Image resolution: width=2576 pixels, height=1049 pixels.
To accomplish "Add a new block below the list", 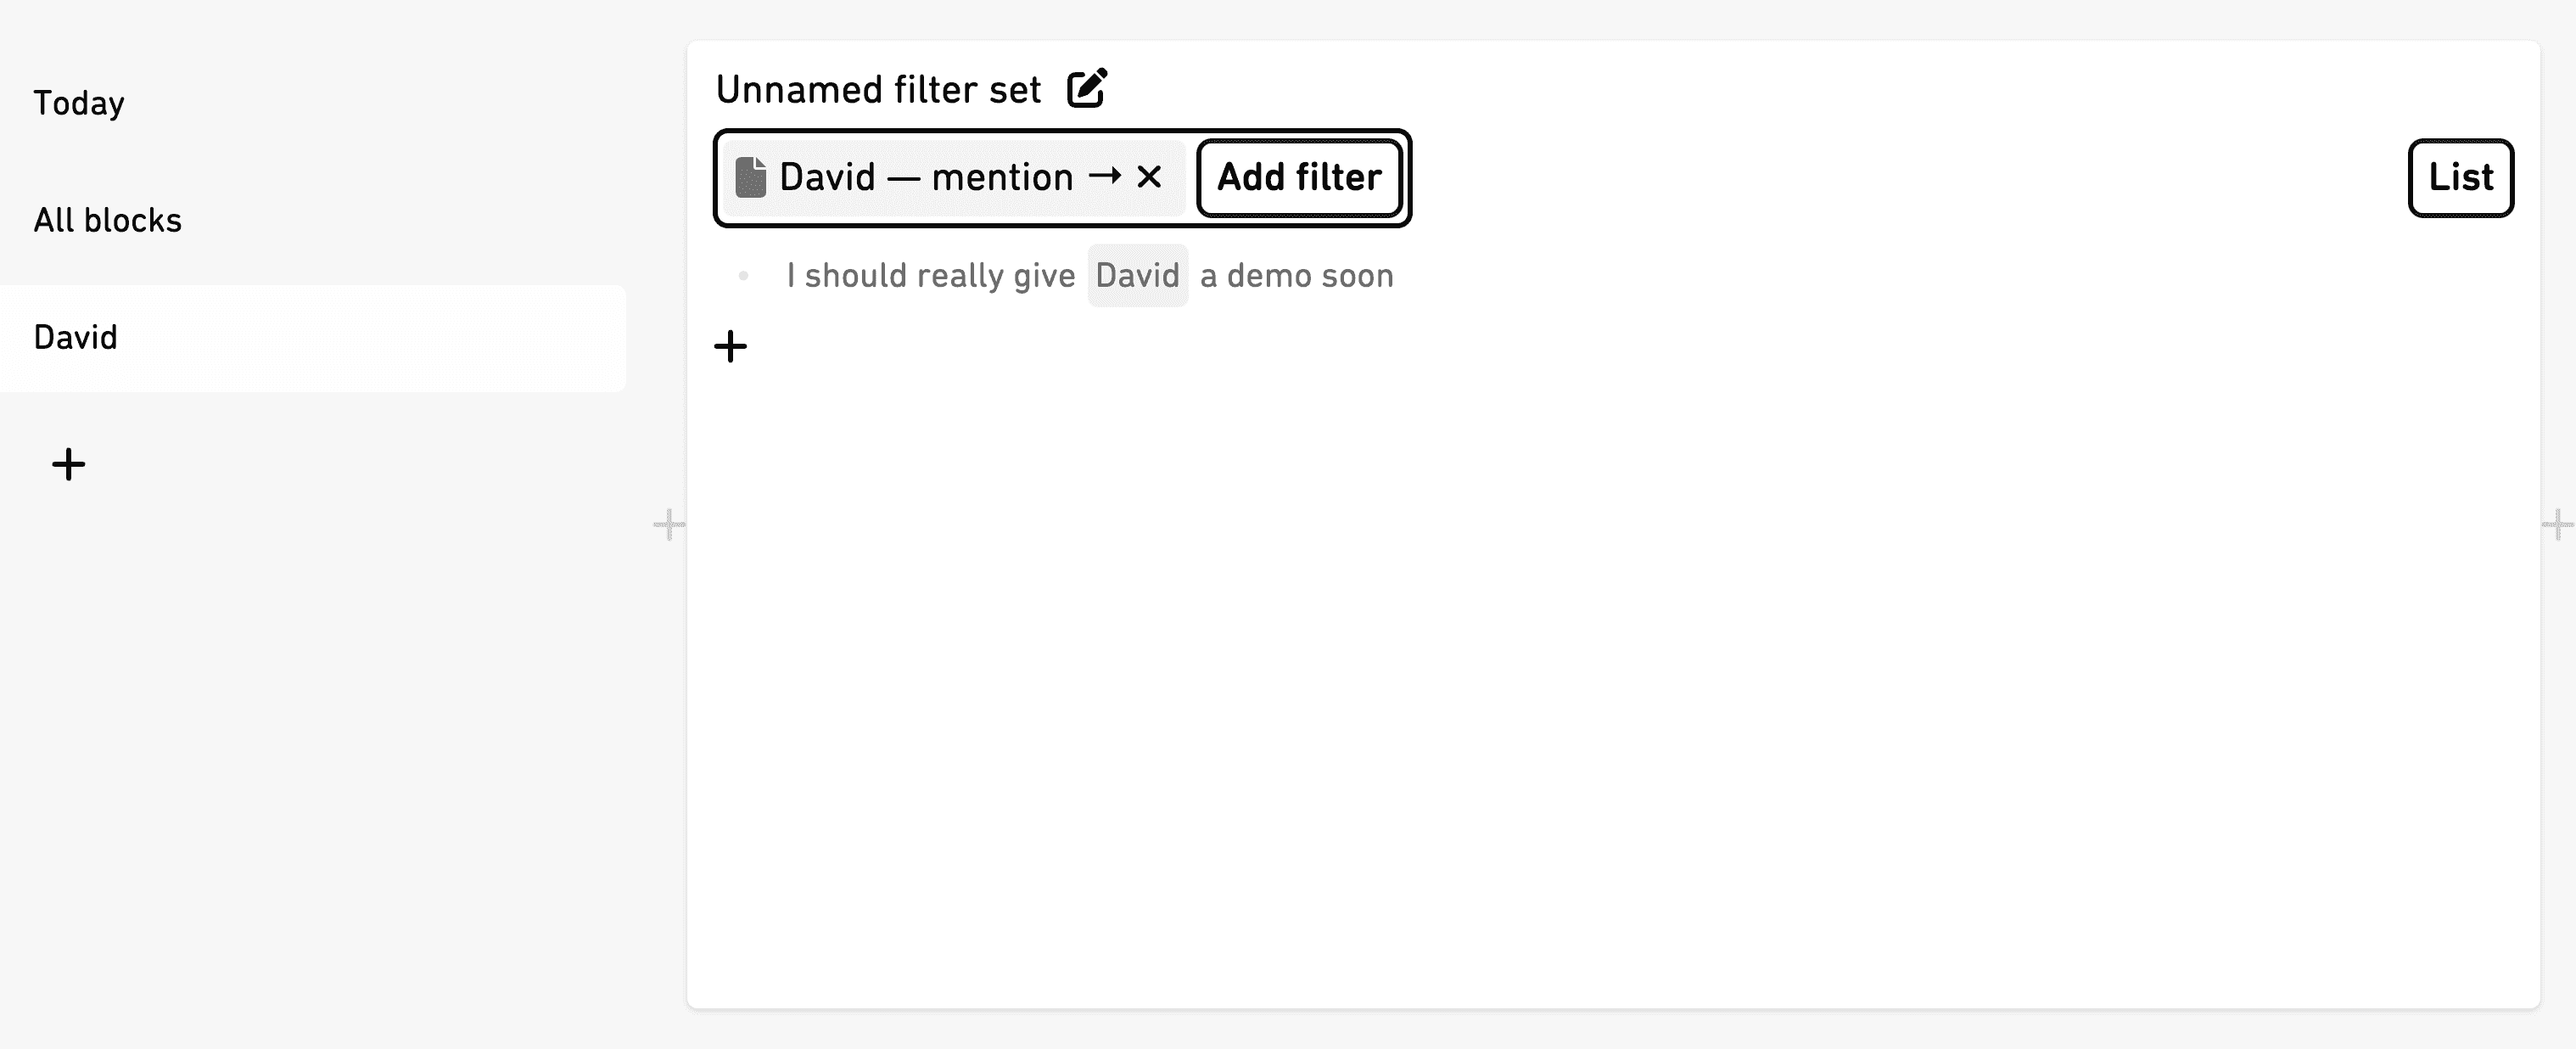I will pos(731,347).
